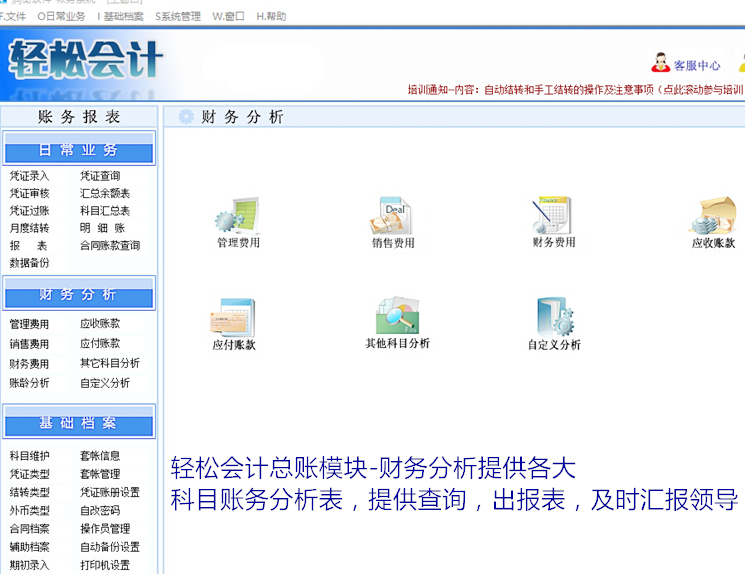Open the 其他科目分析 magnifier icon
745x574 pixels.
coord(398,316)
